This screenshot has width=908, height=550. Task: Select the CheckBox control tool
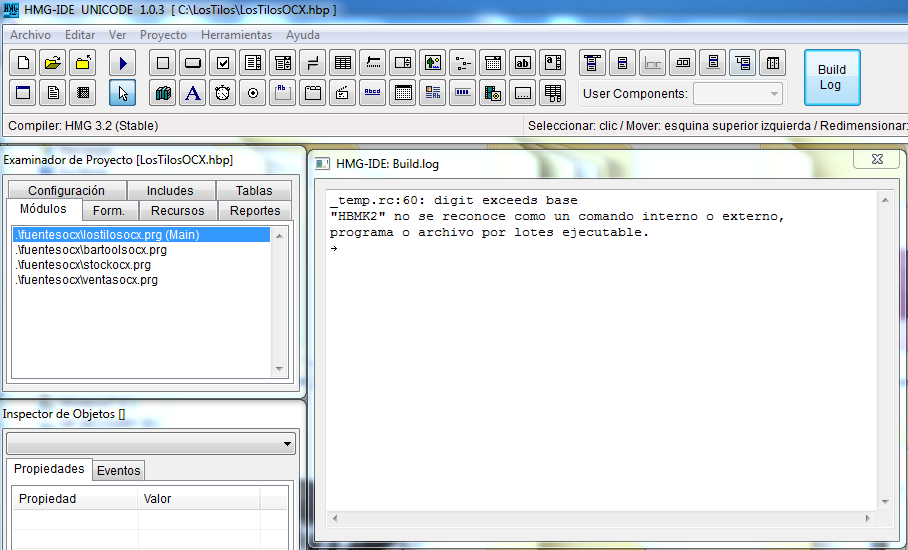click(223, 63)
